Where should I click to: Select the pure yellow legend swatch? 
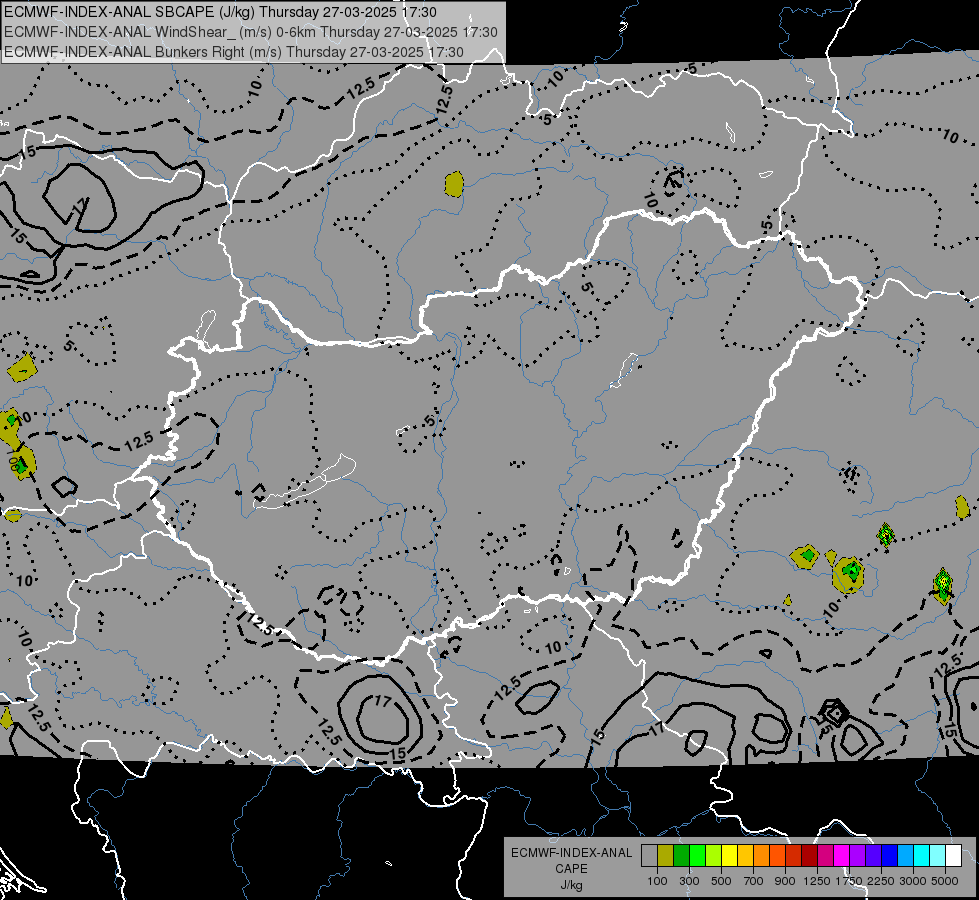pyautogui.click(x=729, y=856)
